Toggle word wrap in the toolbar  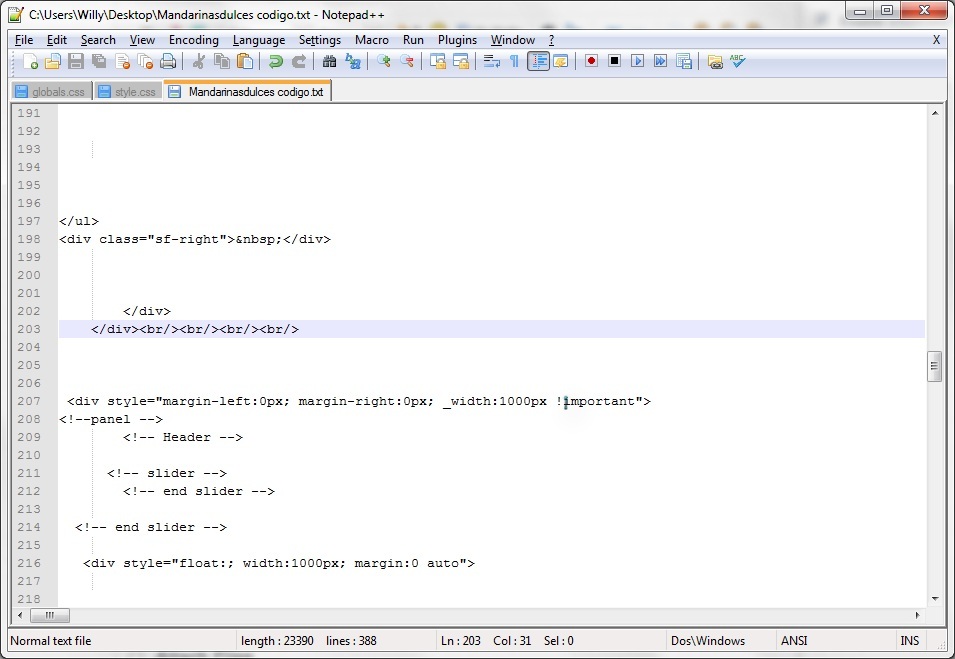(x=492, y=61)
